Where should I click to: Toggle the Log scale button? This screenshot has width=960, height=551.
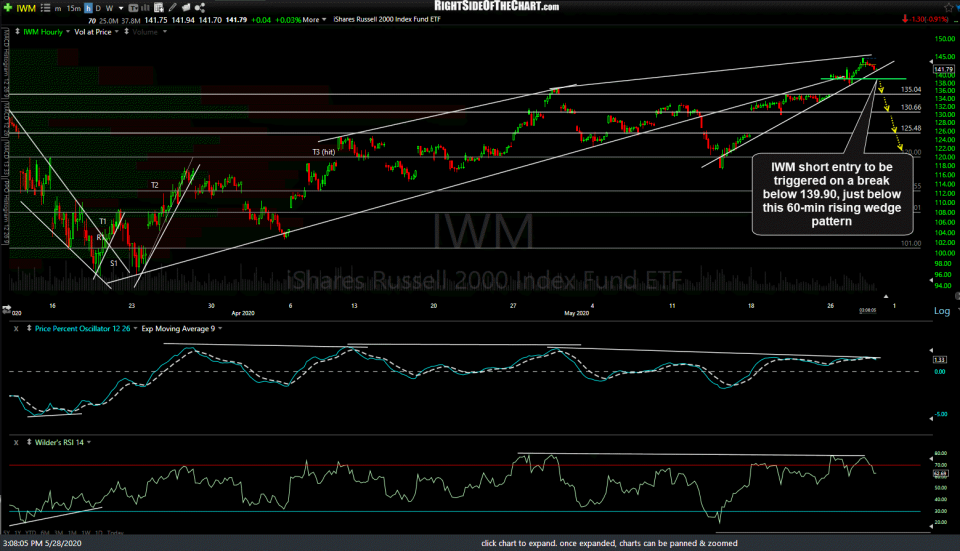942,311
